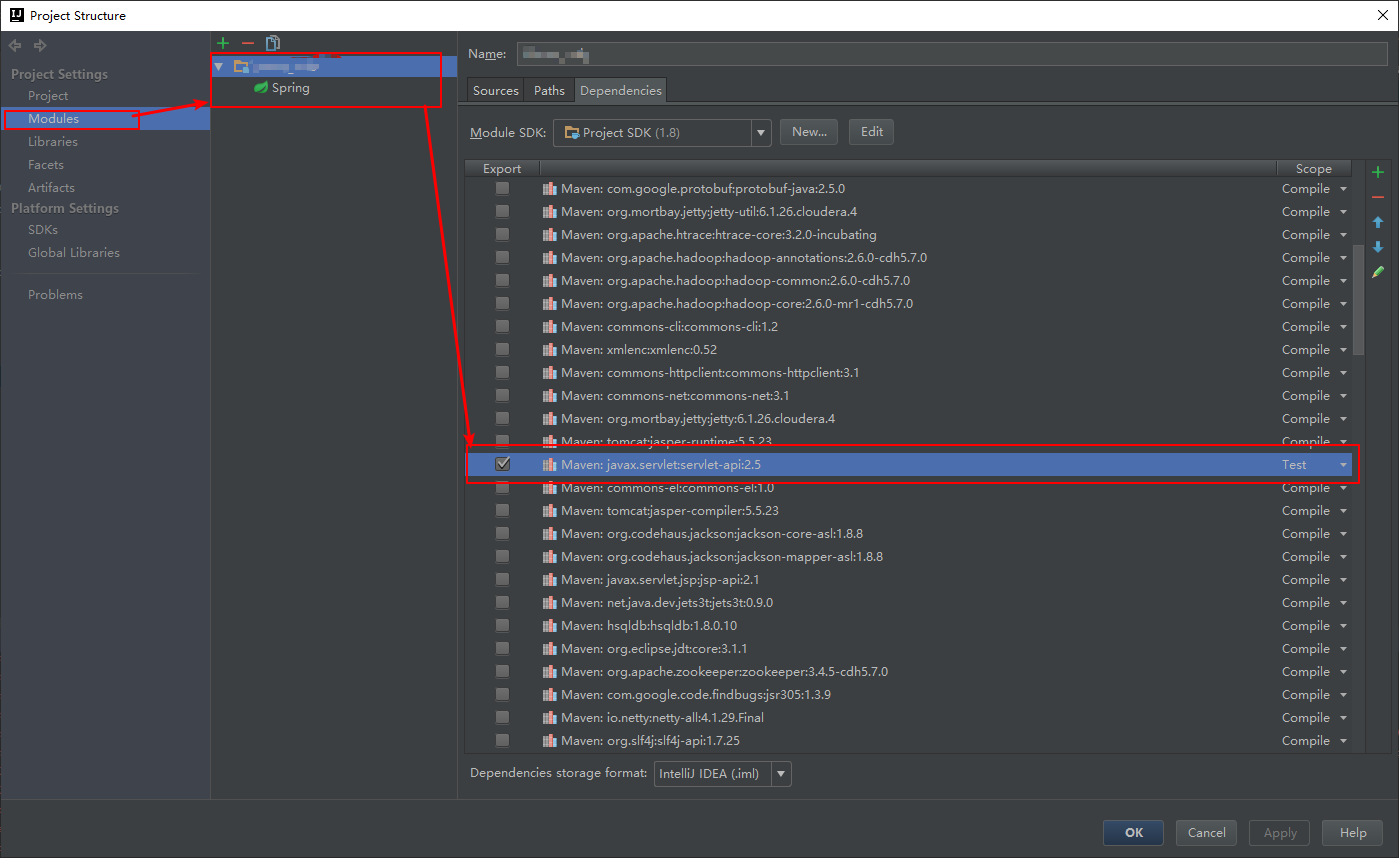Remove selected dependency using the red minus

pos(1378,196)
